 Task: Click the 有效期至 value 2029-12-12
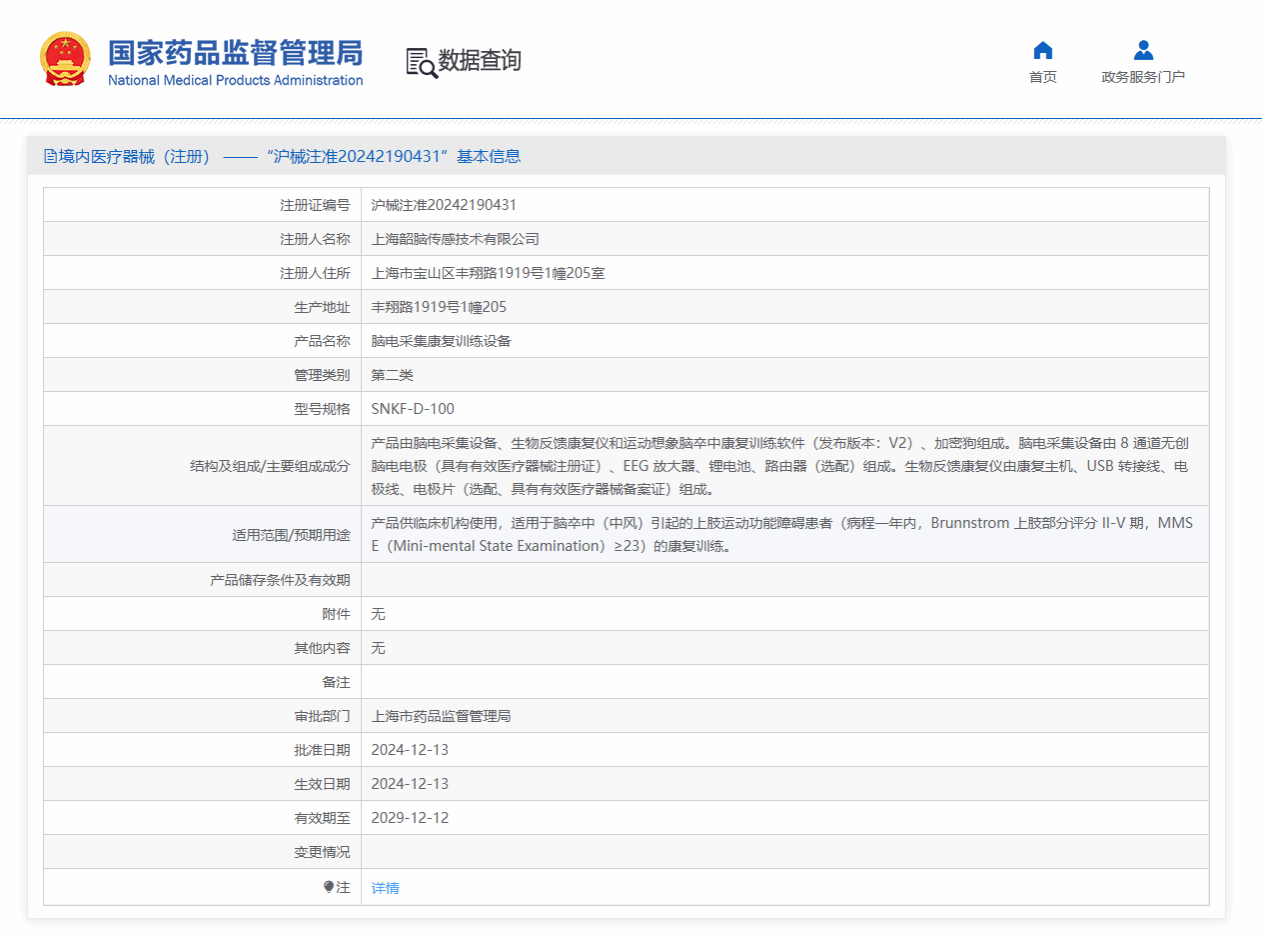point(408,817)
